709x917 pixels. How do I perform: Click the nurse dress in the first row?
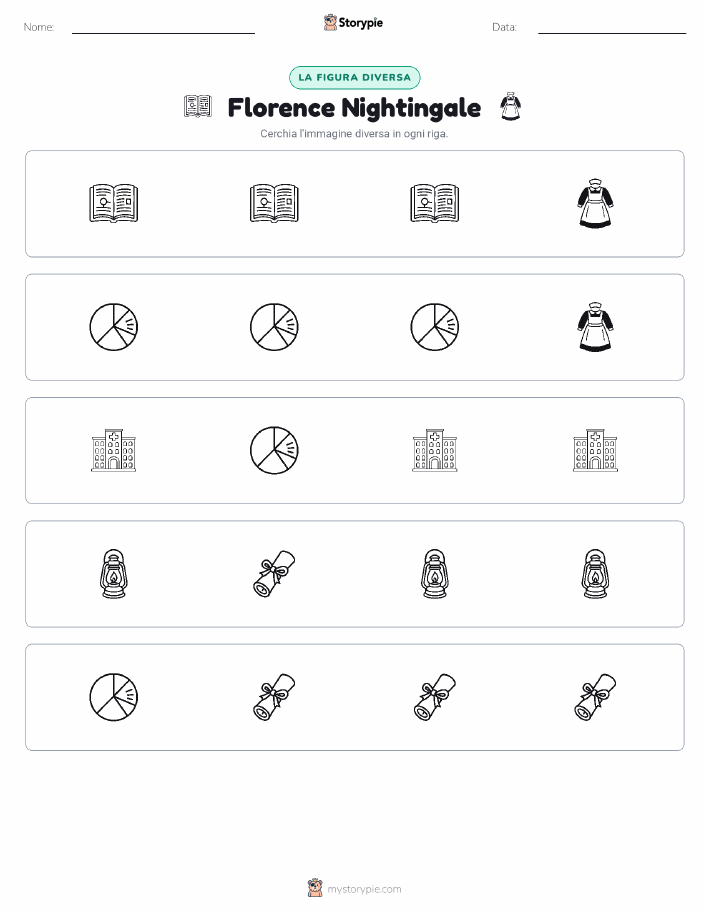point(595,204)
